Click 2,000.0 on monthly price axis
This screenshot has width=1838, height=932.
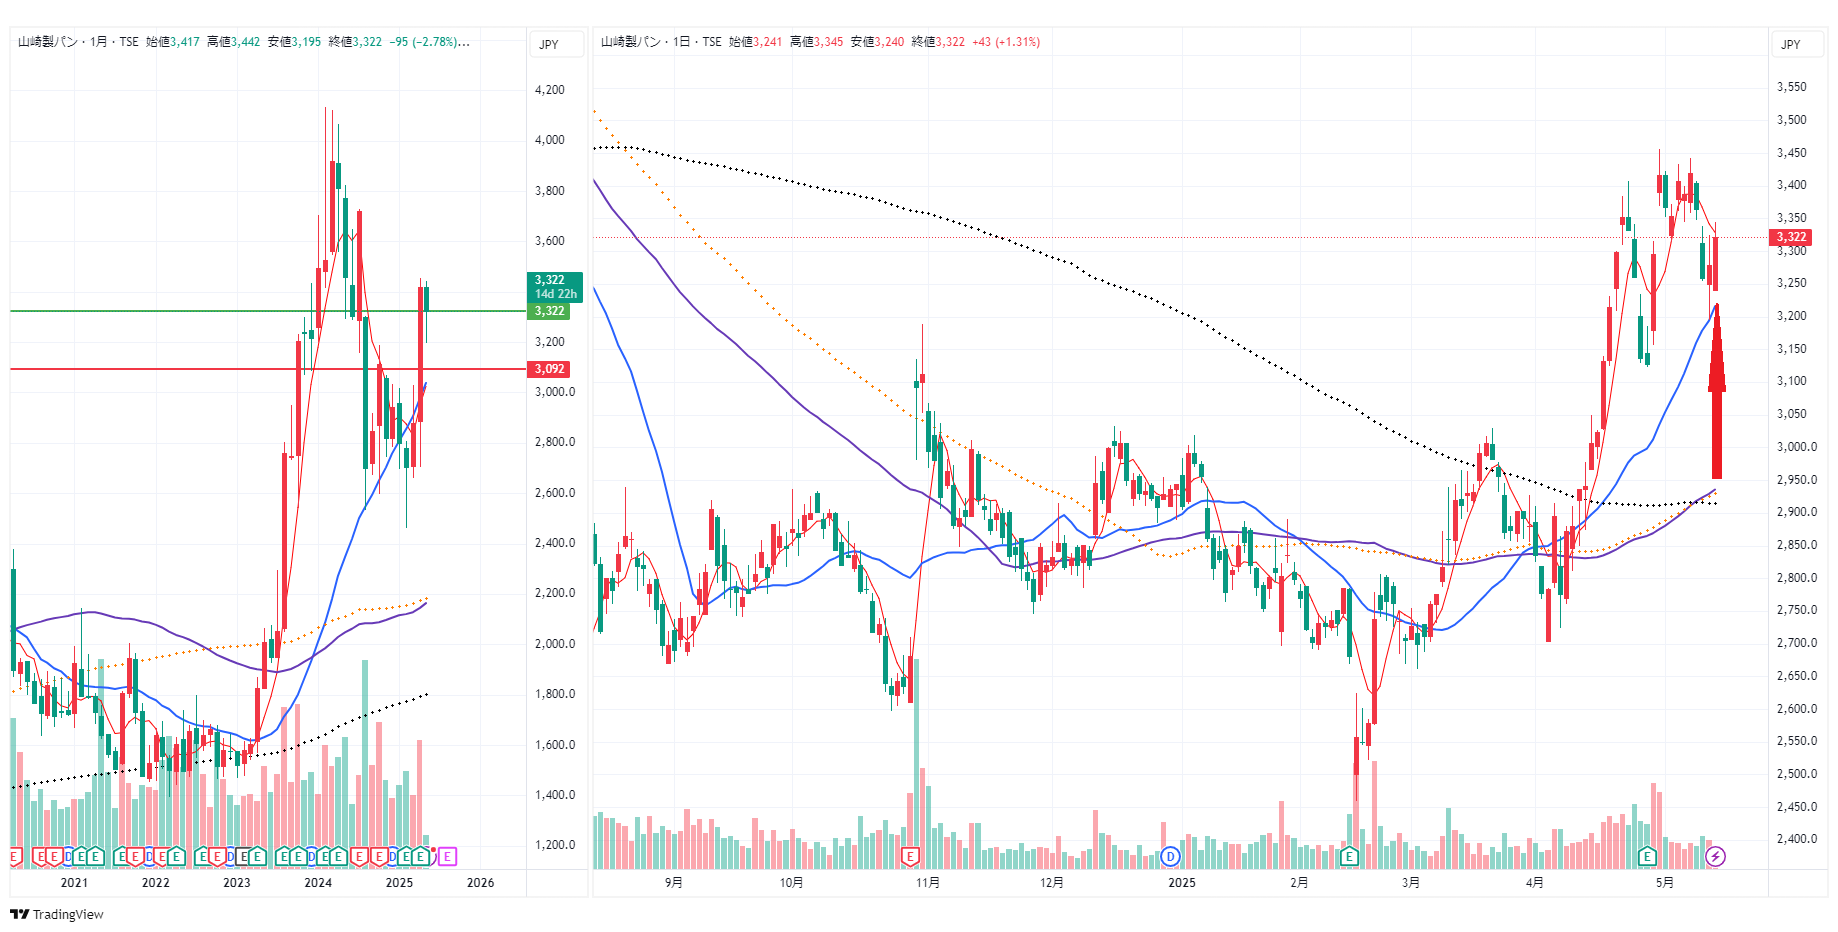click(x=555, y=644)
